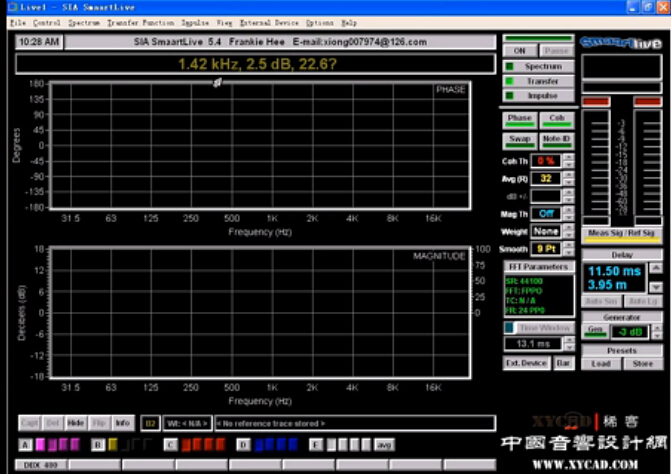Decrease Coh Th value with down arrow
This screenshot has height=474, width=671.
tap(568, 165)
